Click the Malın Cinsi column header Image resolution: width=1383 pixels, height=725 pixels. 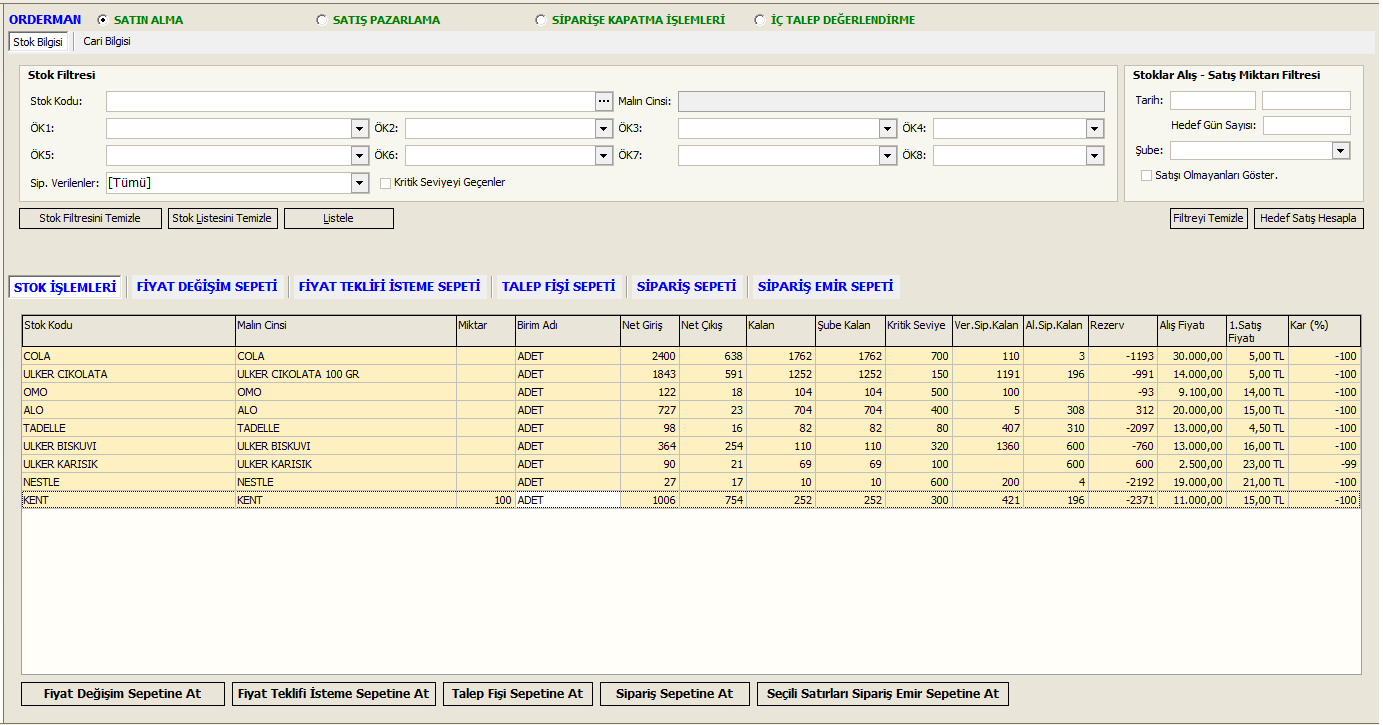tap(345, 331)
